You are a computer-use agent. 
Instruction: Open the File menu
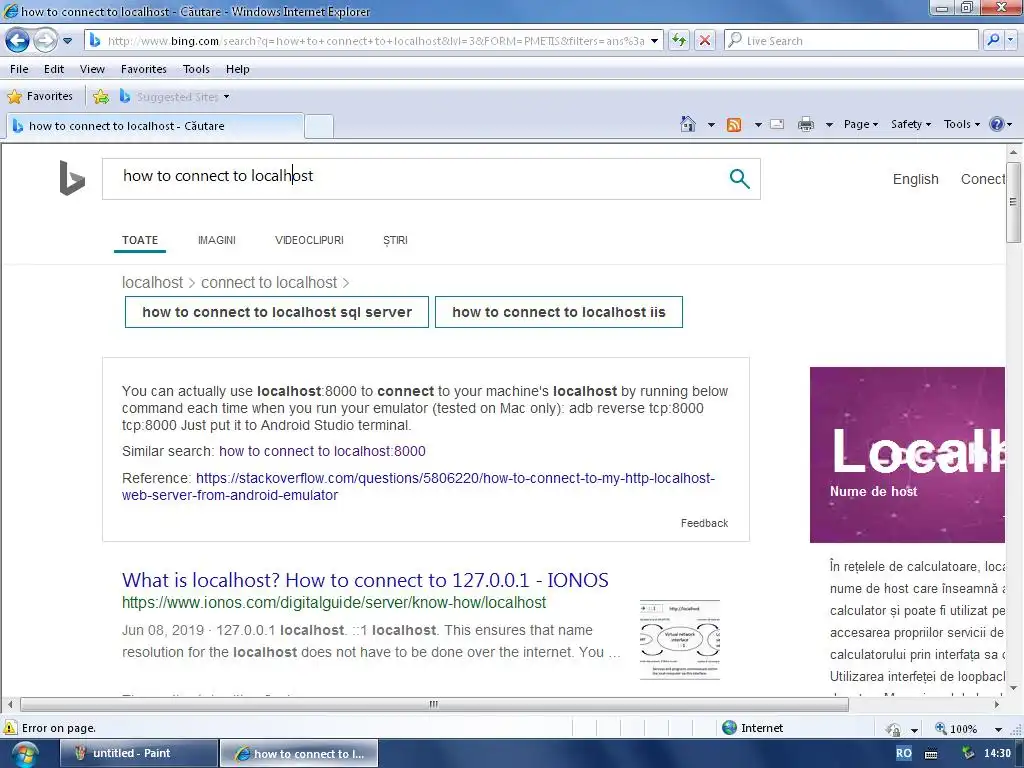(19, 69)
